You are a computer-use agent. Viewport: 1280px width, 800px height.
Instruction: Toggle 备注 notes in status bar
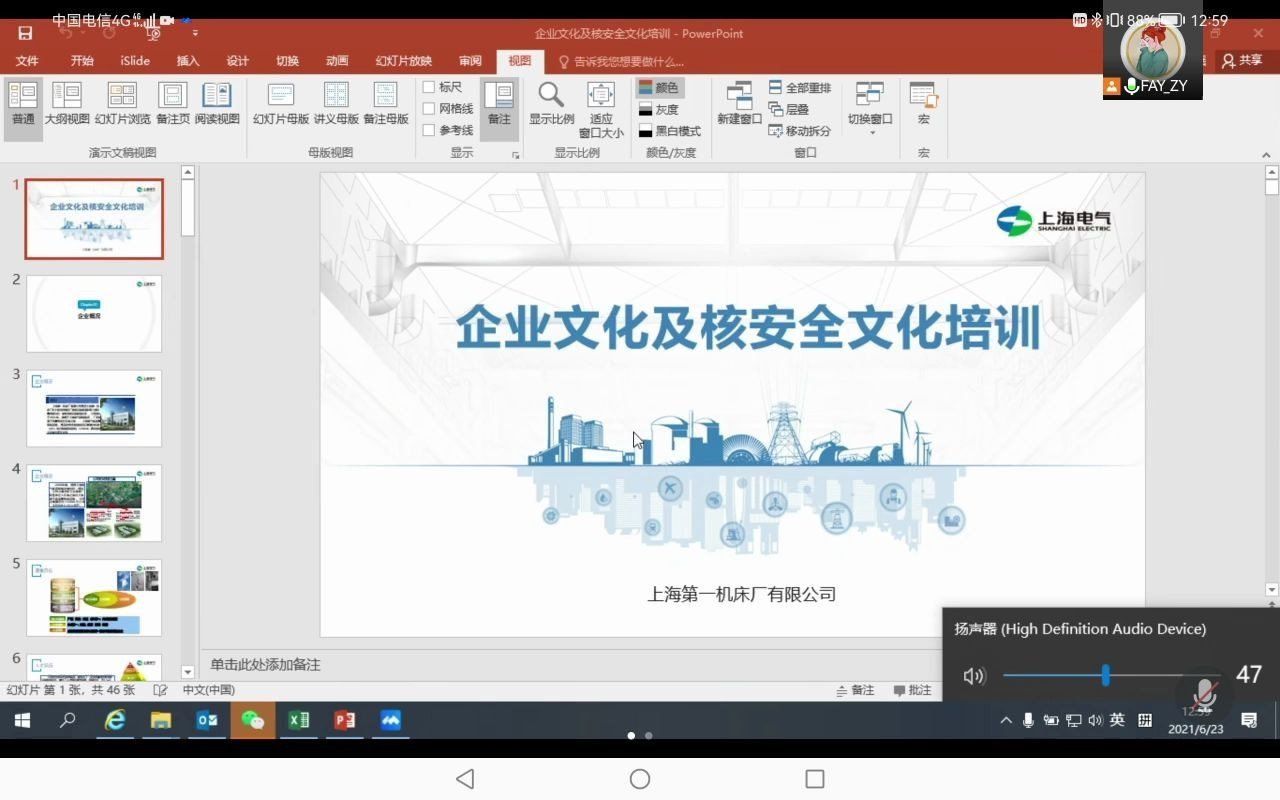[x=855, y=690]
